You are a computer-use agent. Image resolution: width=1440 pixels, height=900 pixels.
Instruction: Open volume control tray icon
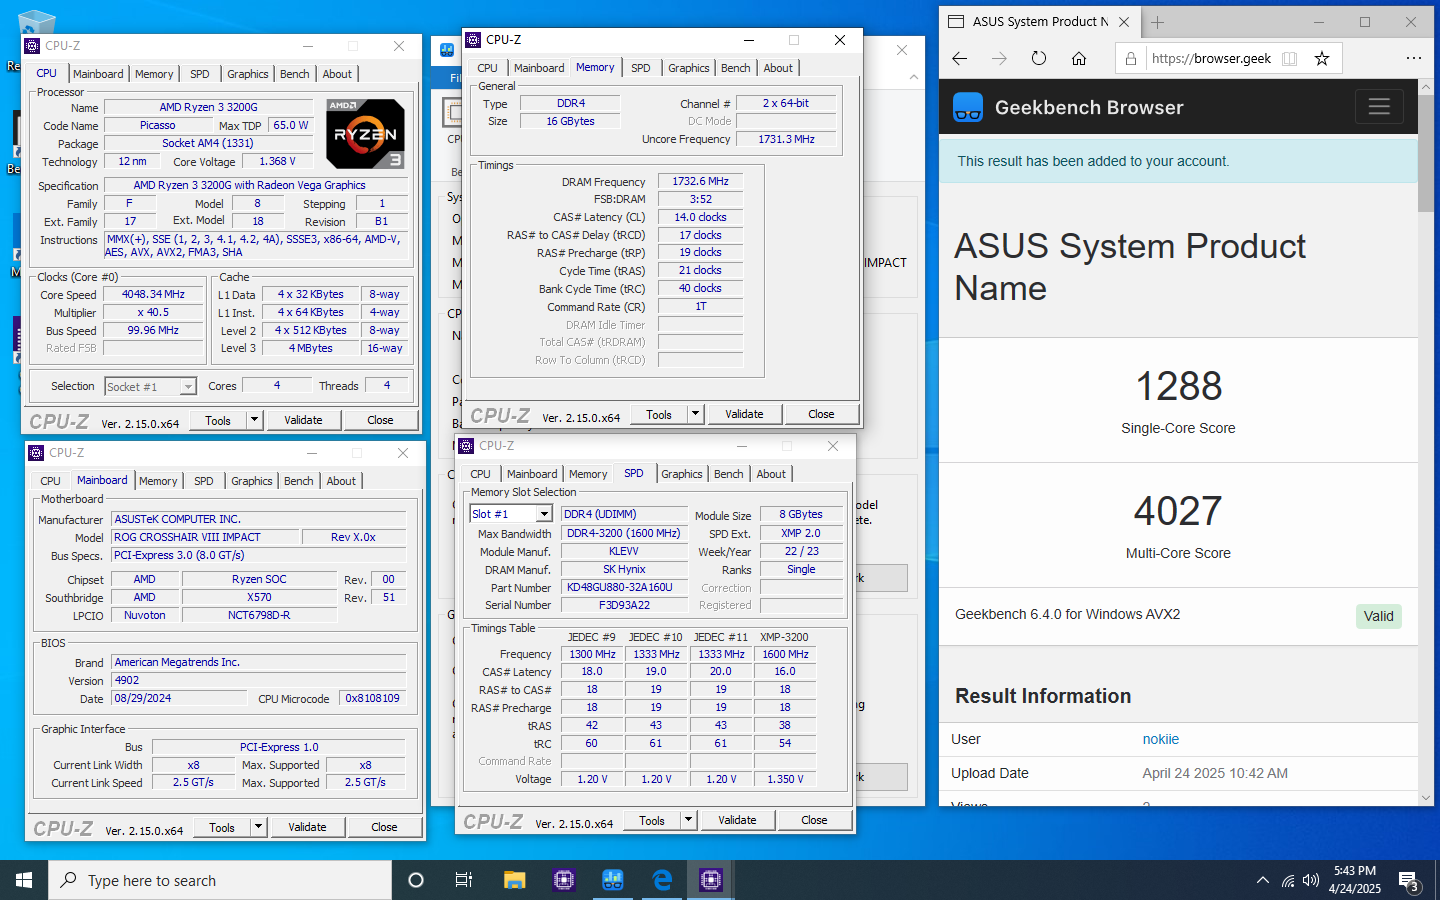(x=1311, y=880)
